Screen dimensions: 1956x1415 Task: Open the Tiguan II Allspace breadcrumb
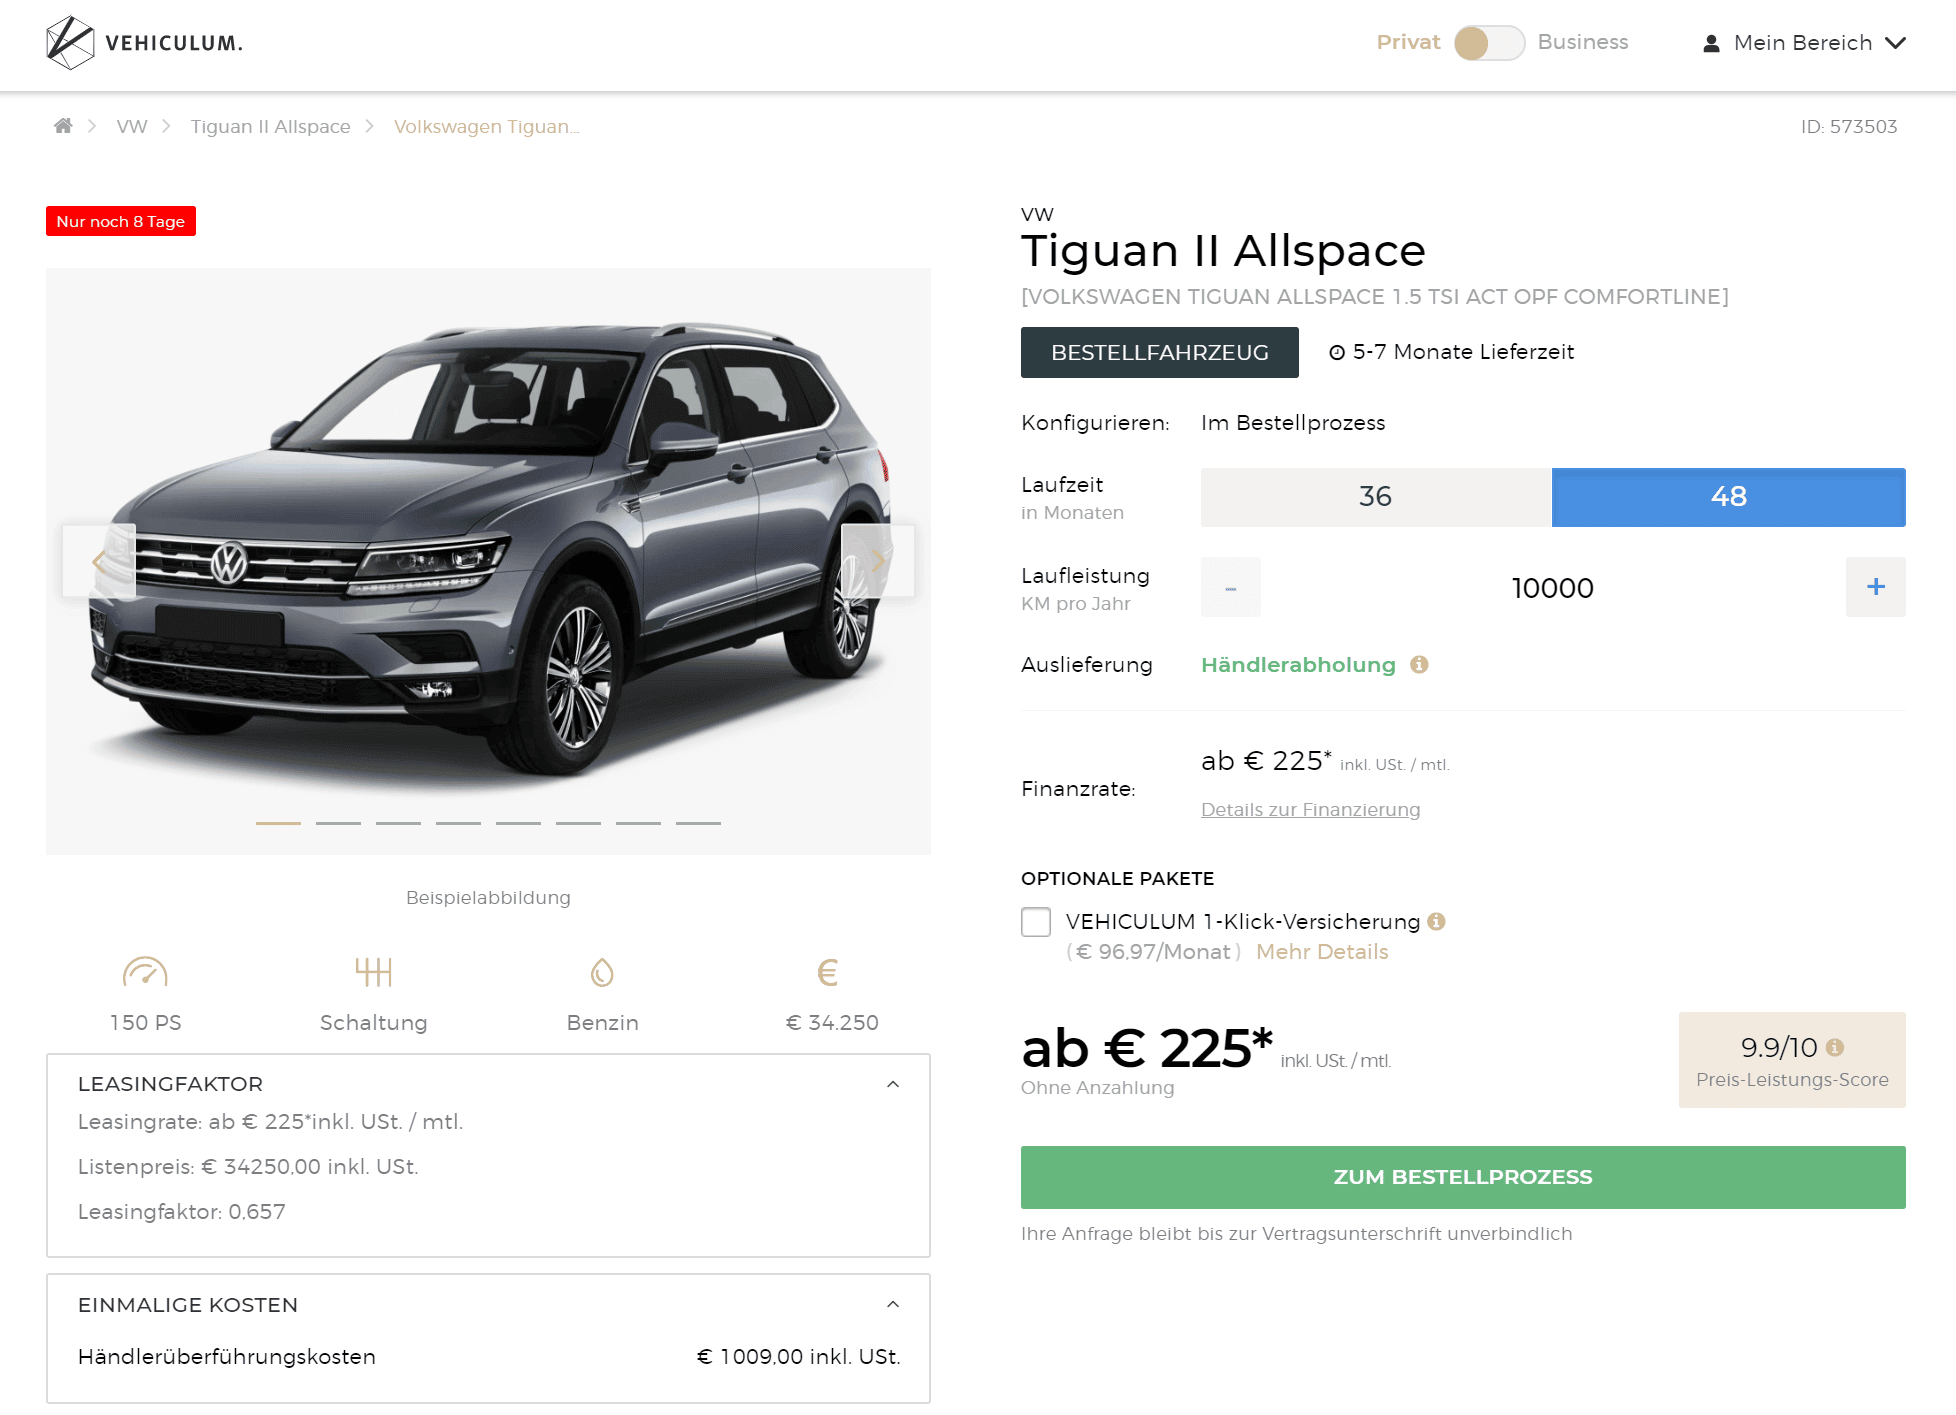[x=271, y=127]
